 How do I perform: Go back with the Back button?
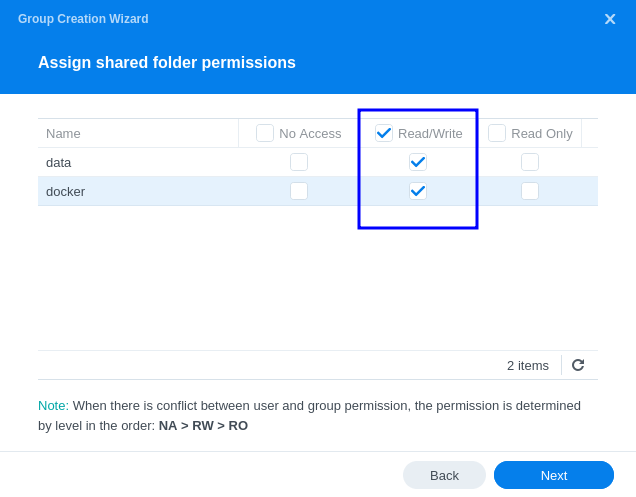445,475
